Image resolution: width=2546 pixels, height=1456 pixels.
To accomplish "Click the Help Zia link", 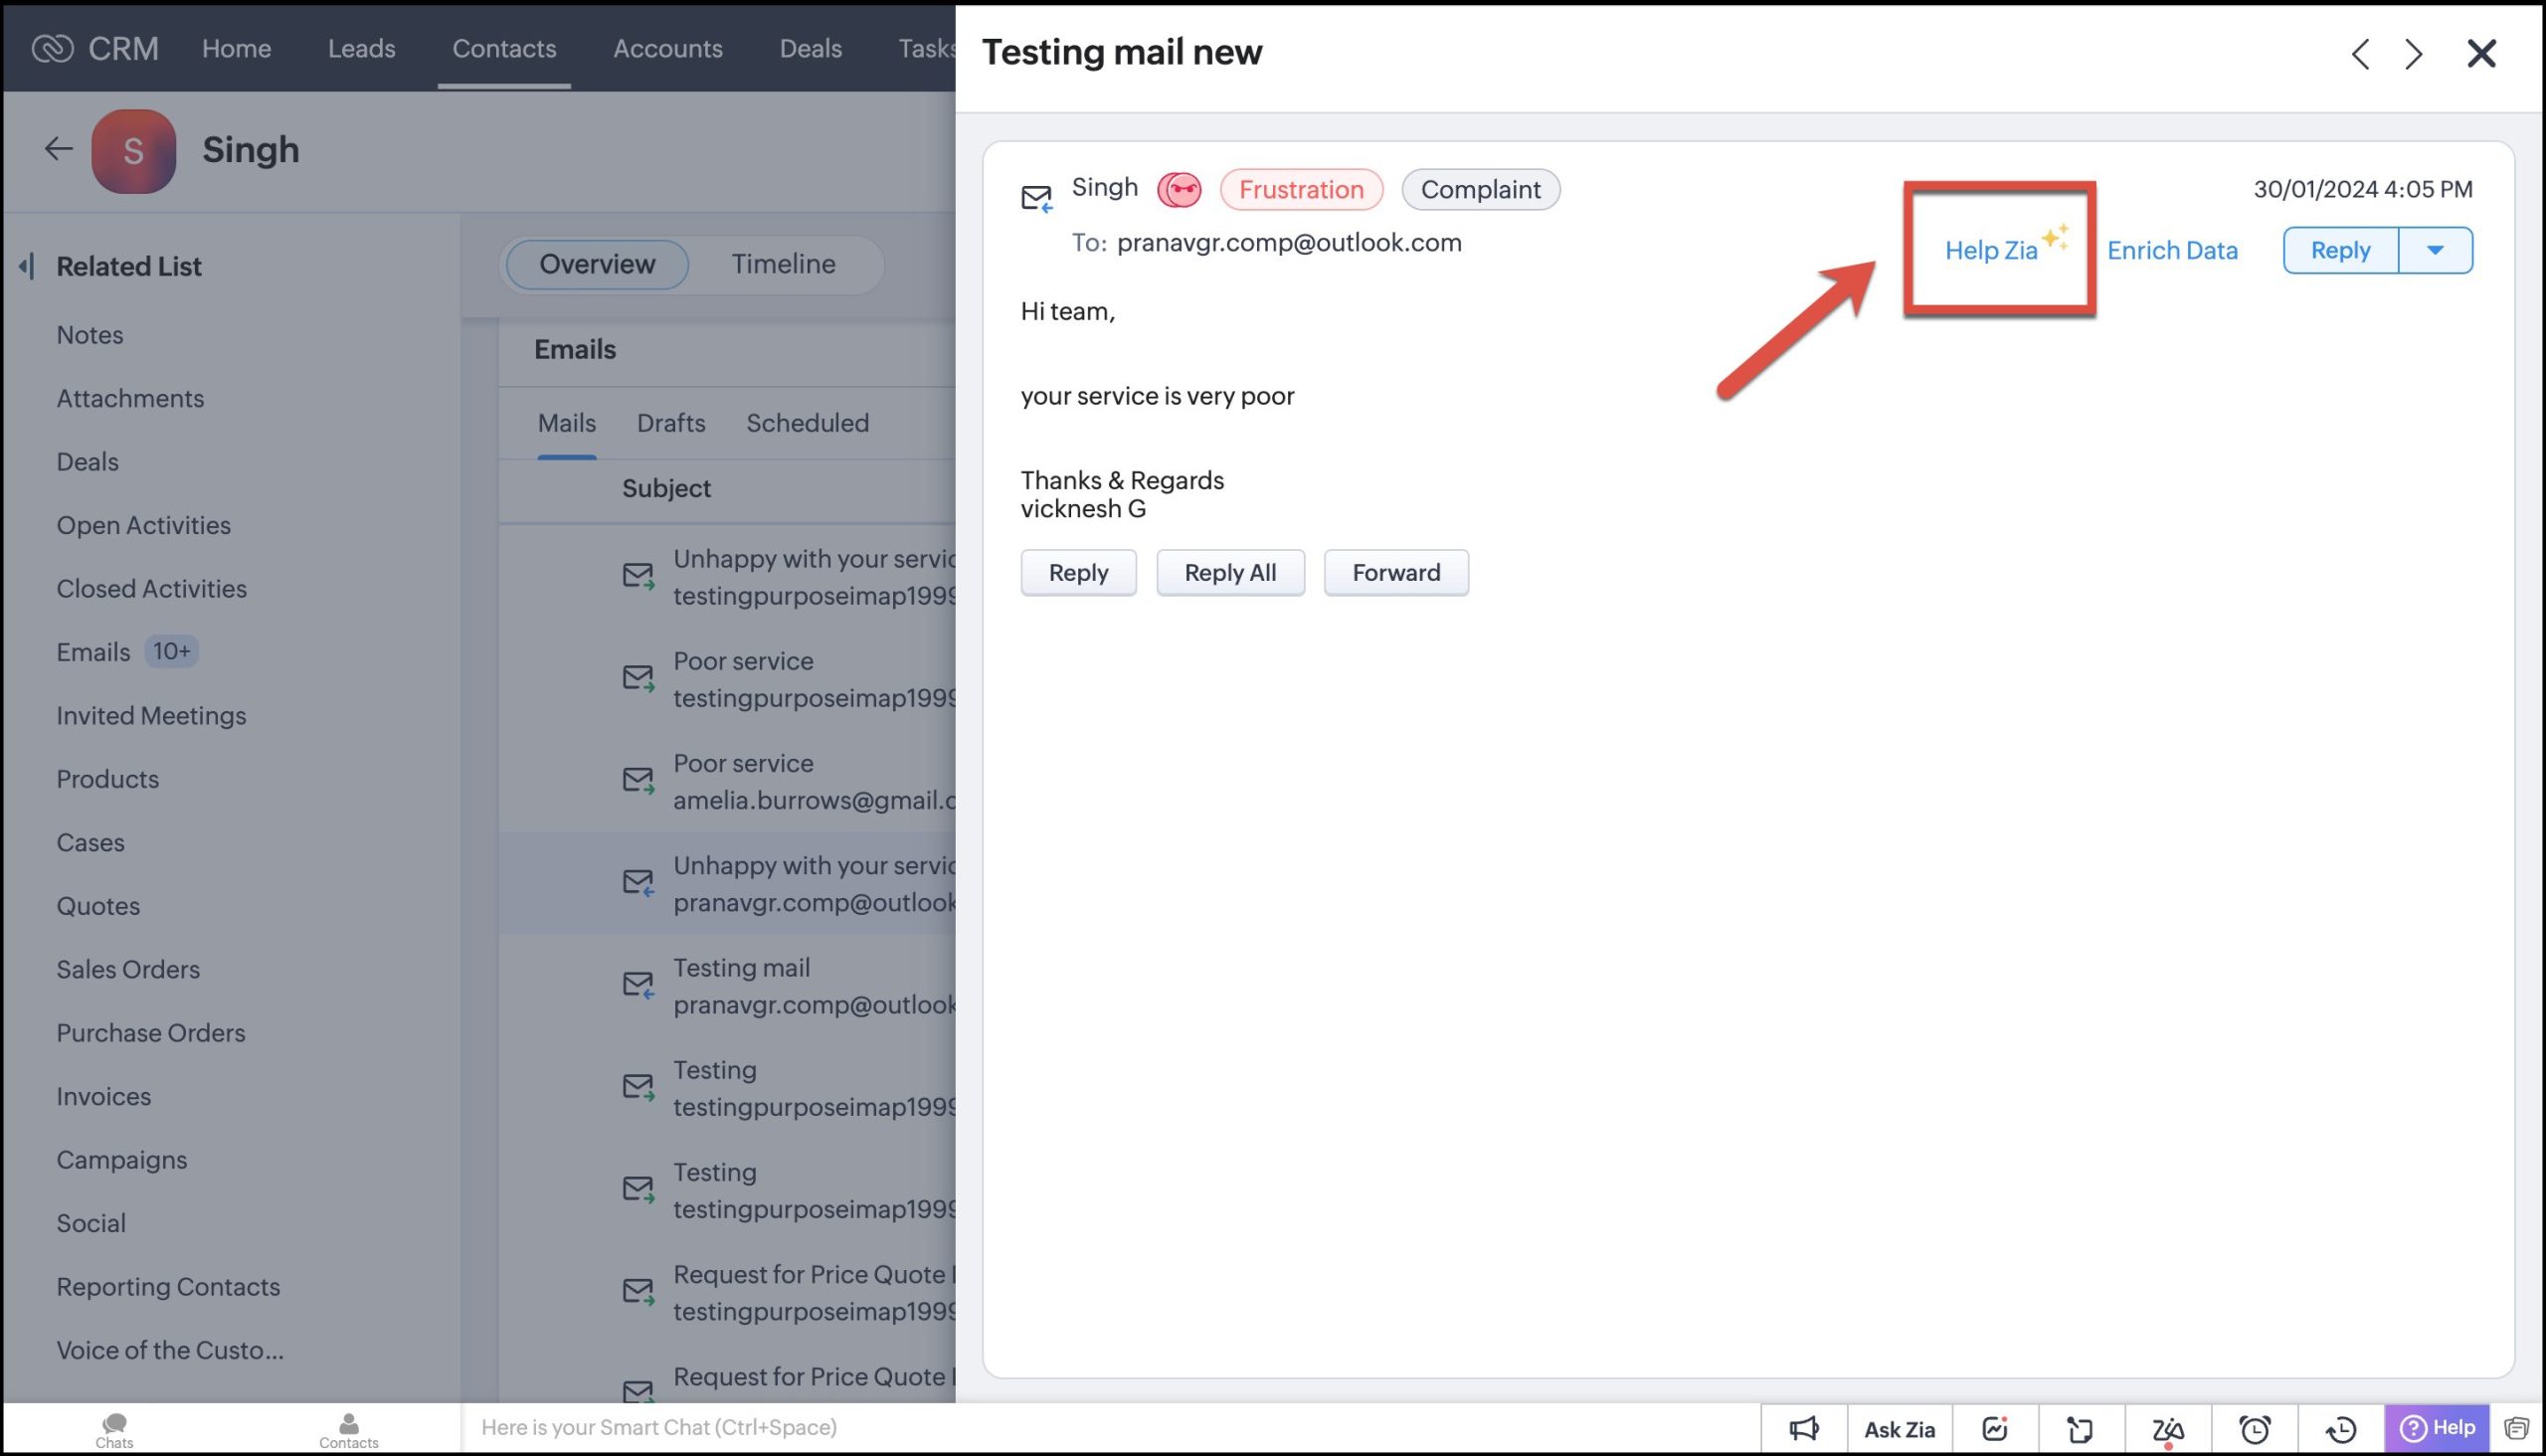I will pos(1991,250).
